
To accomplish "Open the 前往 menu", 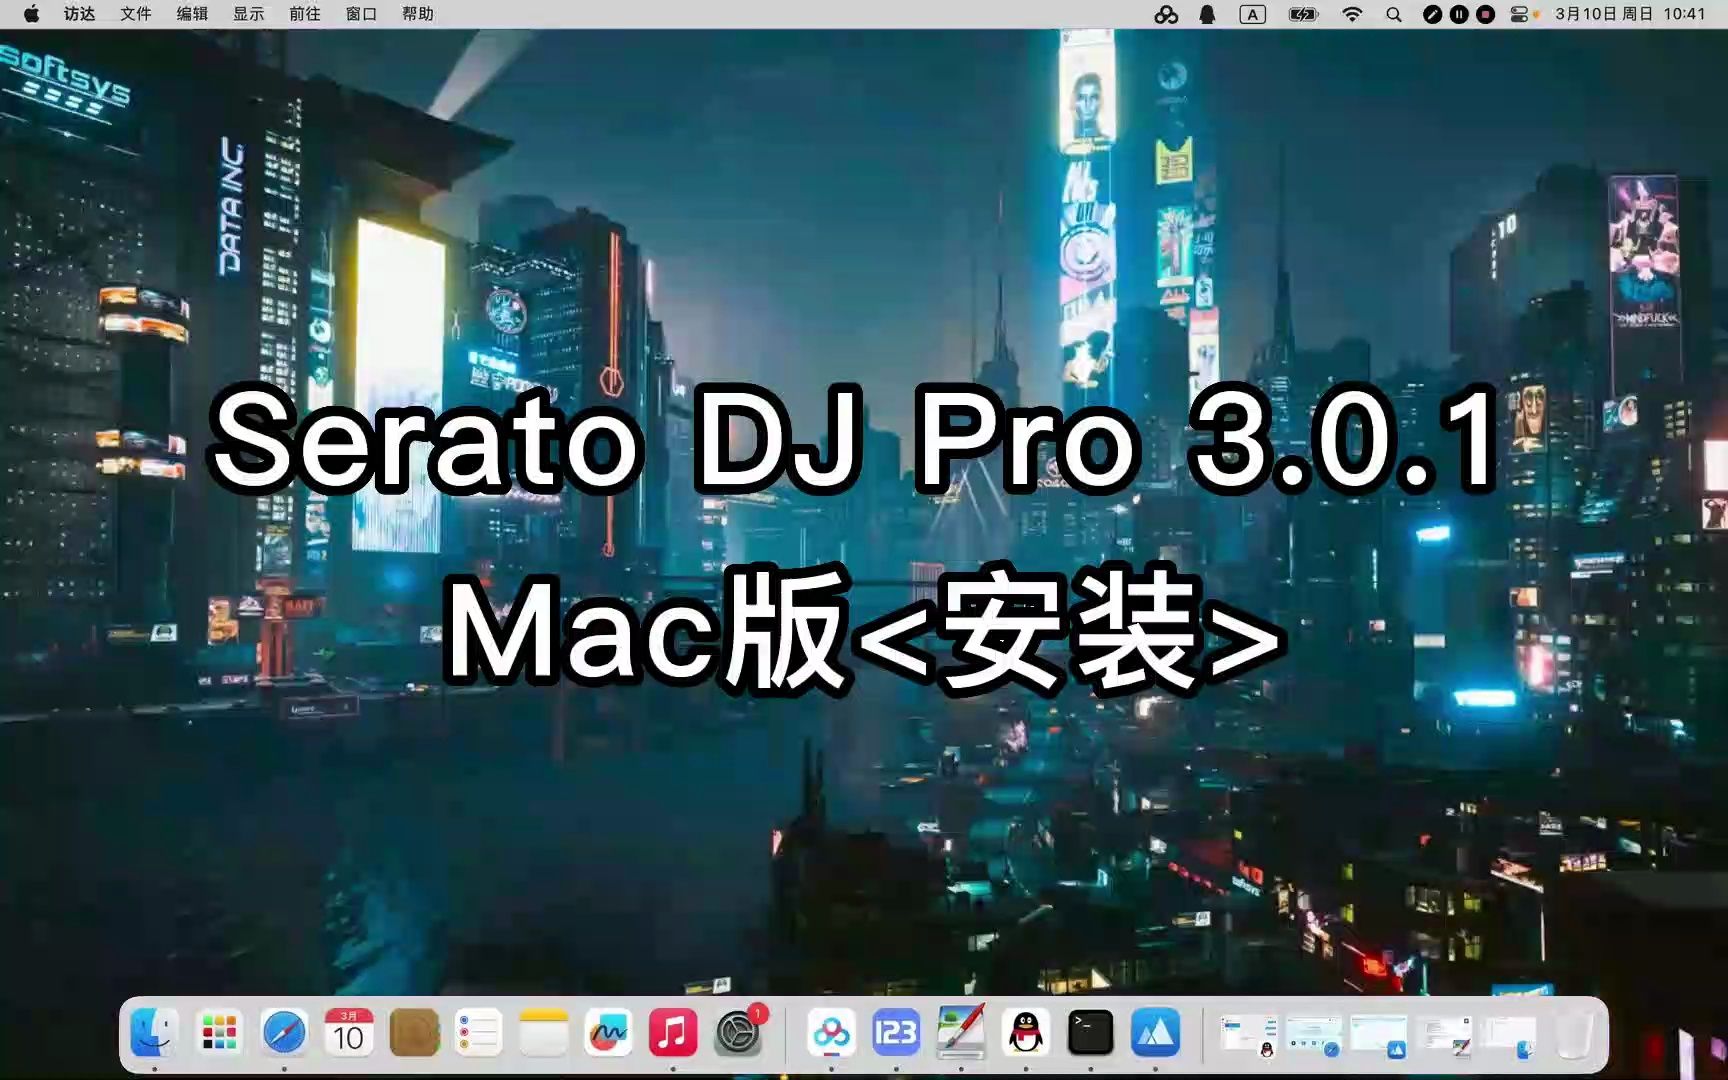I will click(x=305, y=14).
